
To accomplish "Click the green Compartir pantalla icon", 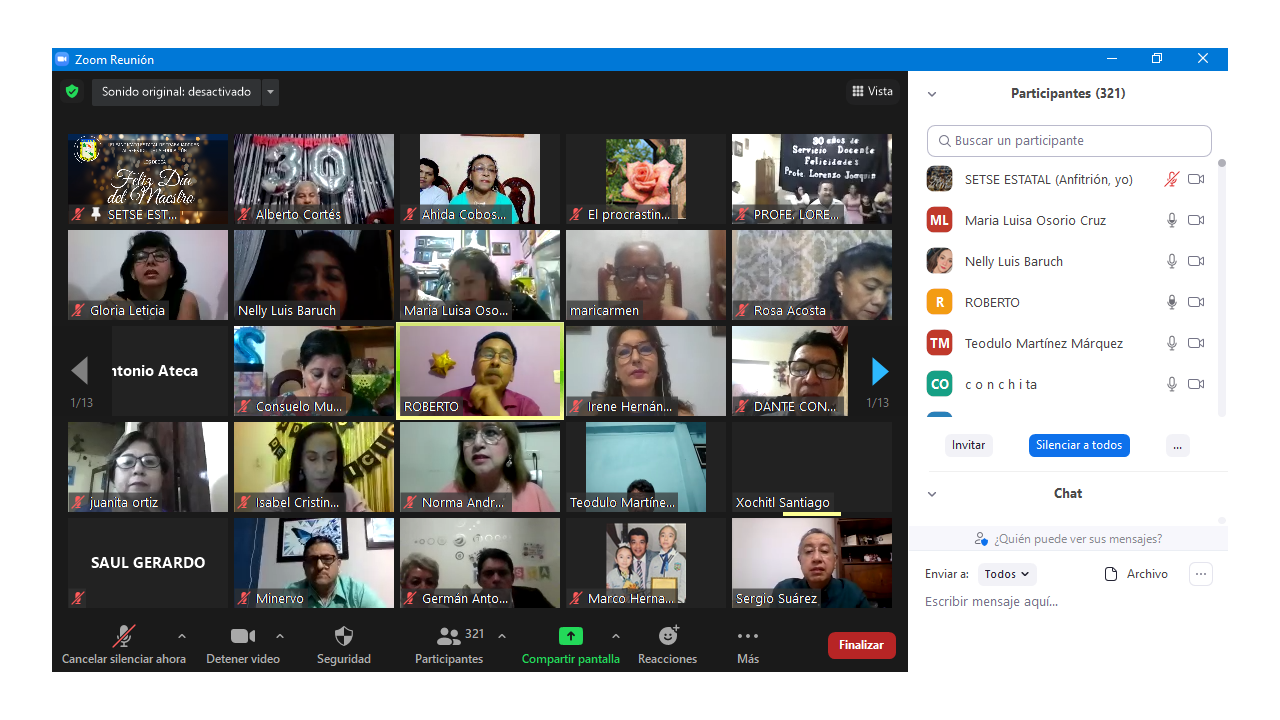I will pyautogui.click(x=571, y=636).
